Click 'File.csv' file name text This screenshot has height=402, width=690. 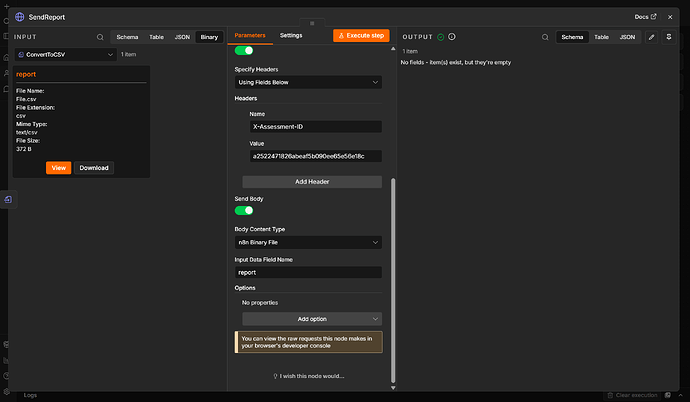click(26, 99)
